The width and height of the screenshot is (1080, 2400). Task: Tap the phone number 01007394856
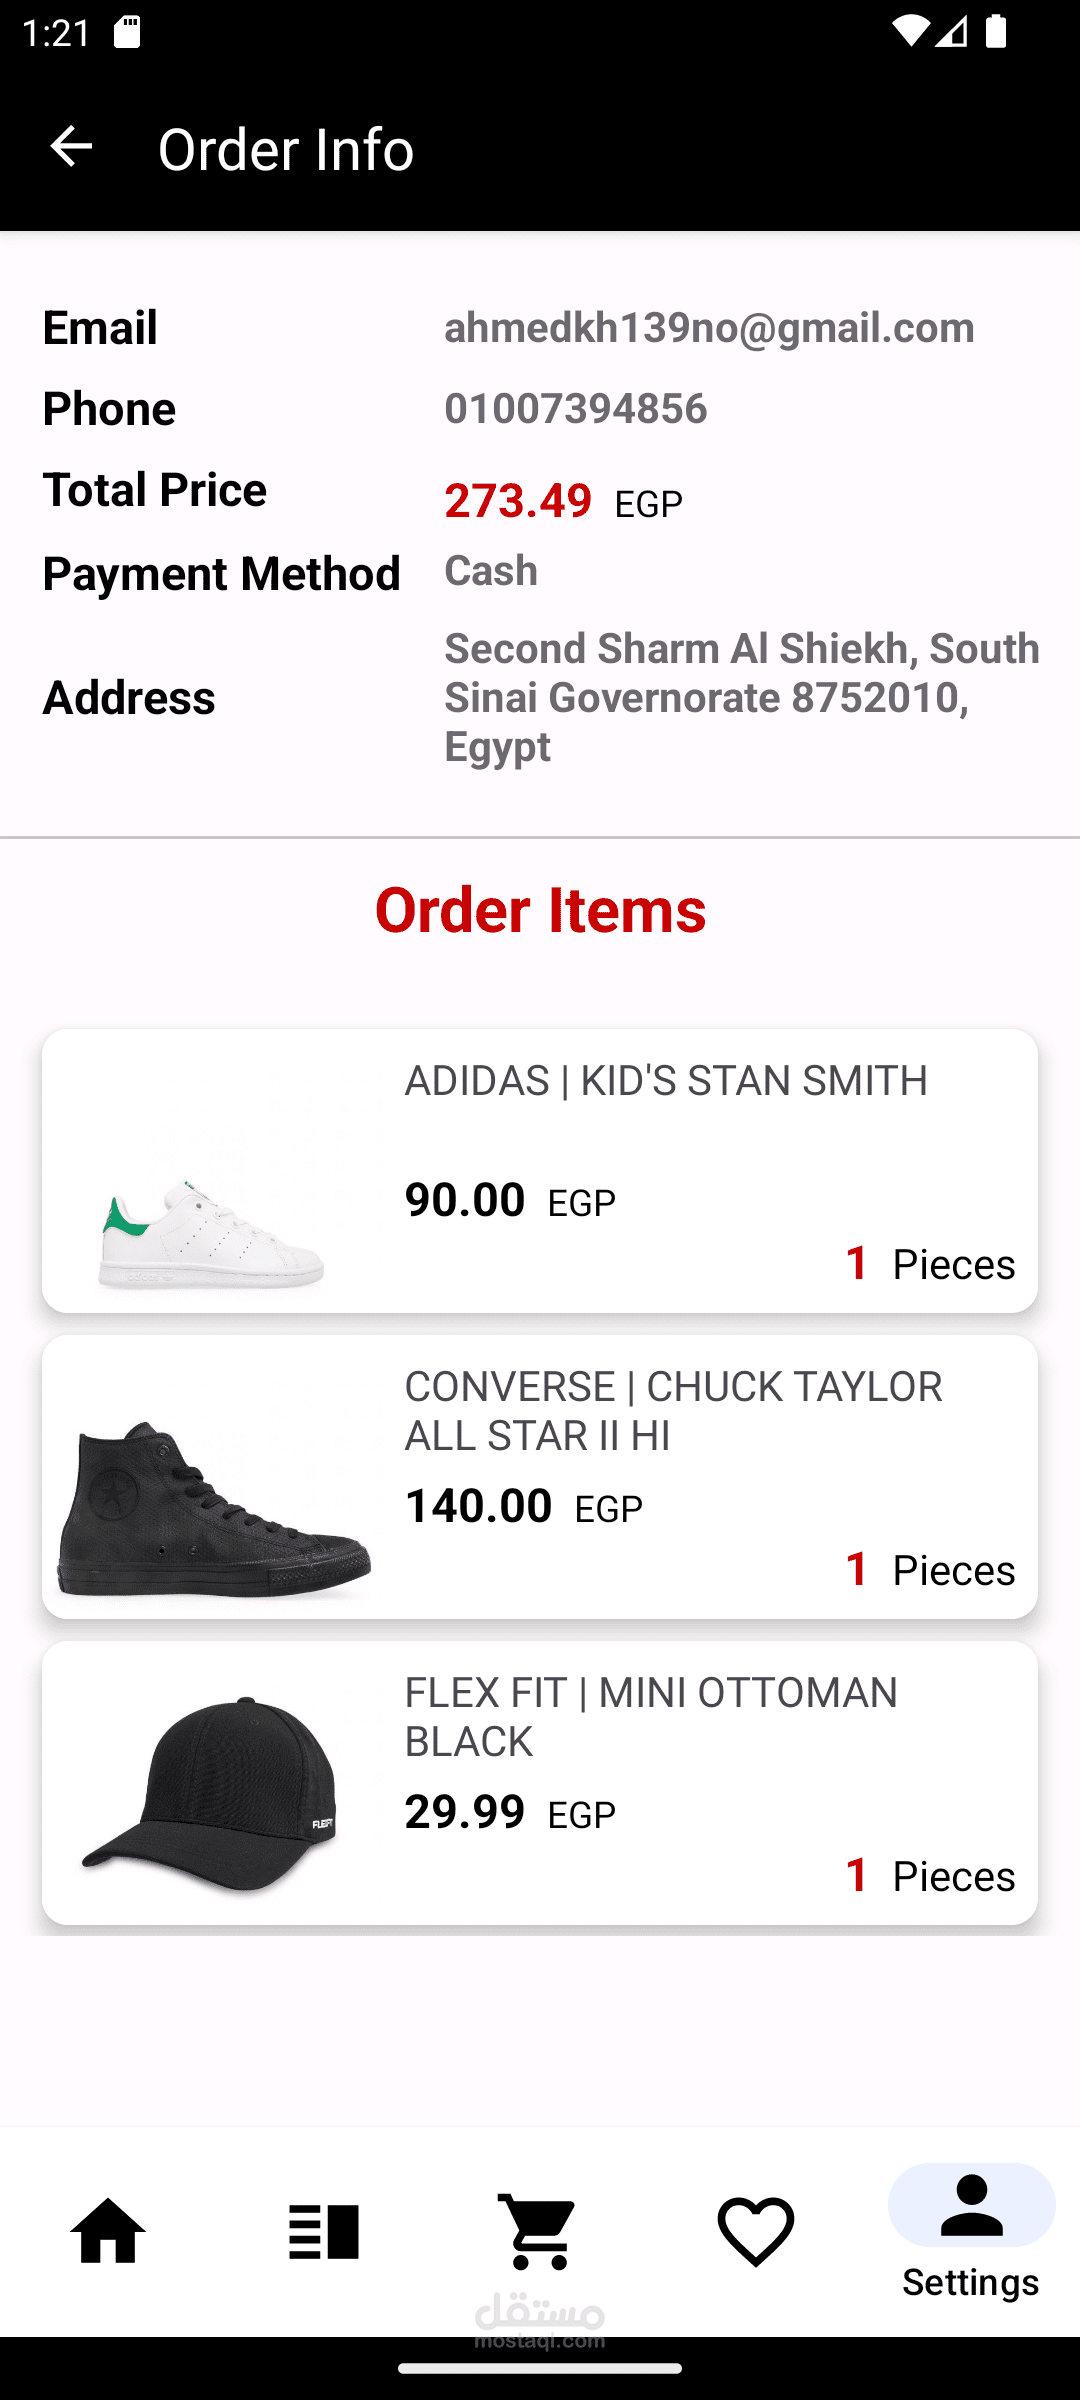coord(576,409)
